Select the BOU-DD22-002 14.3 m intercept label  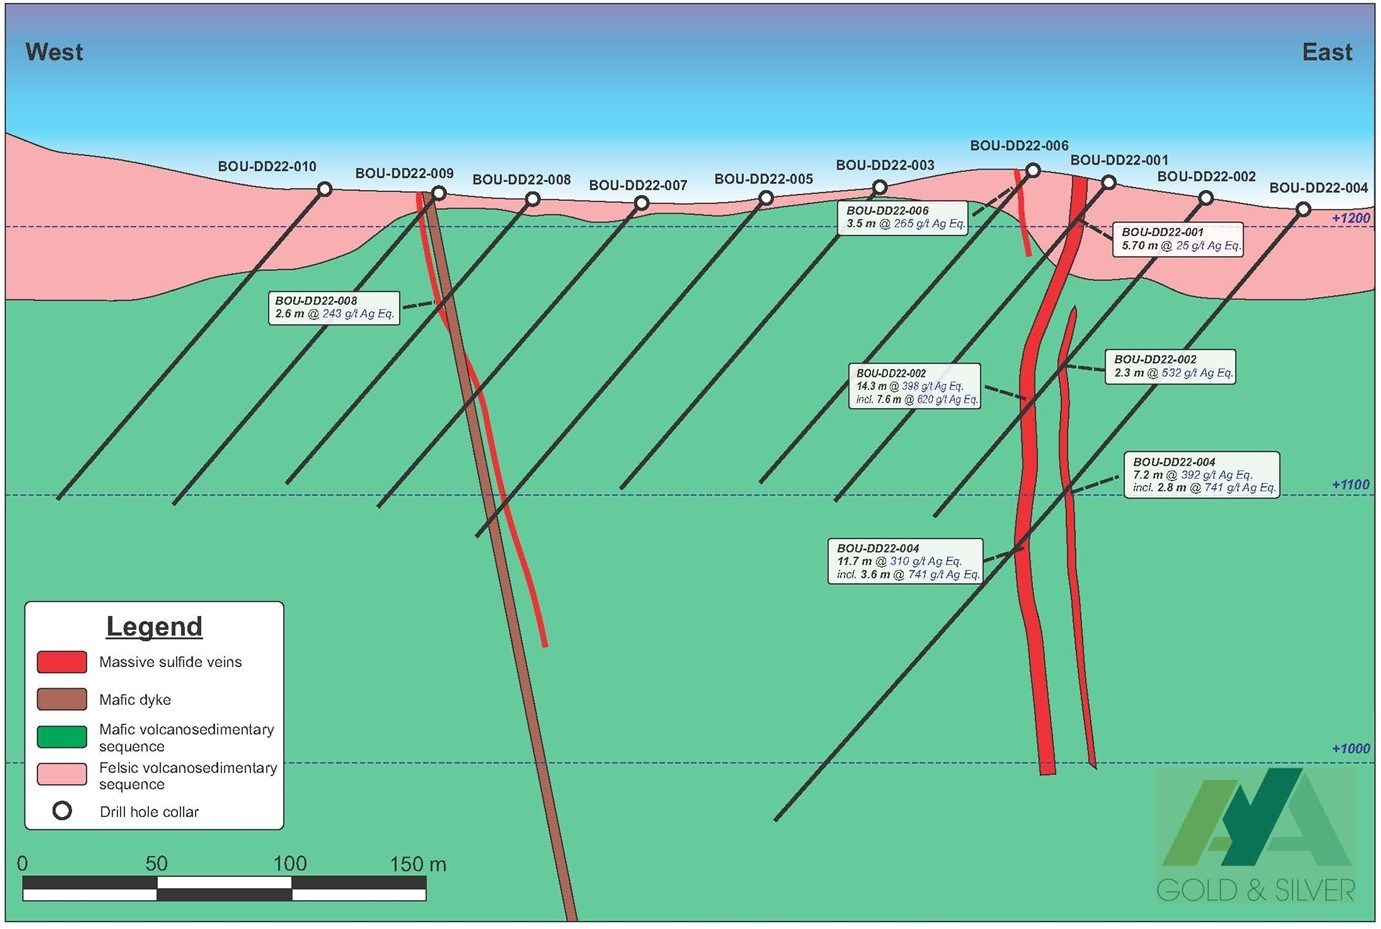tap(914, 386)
